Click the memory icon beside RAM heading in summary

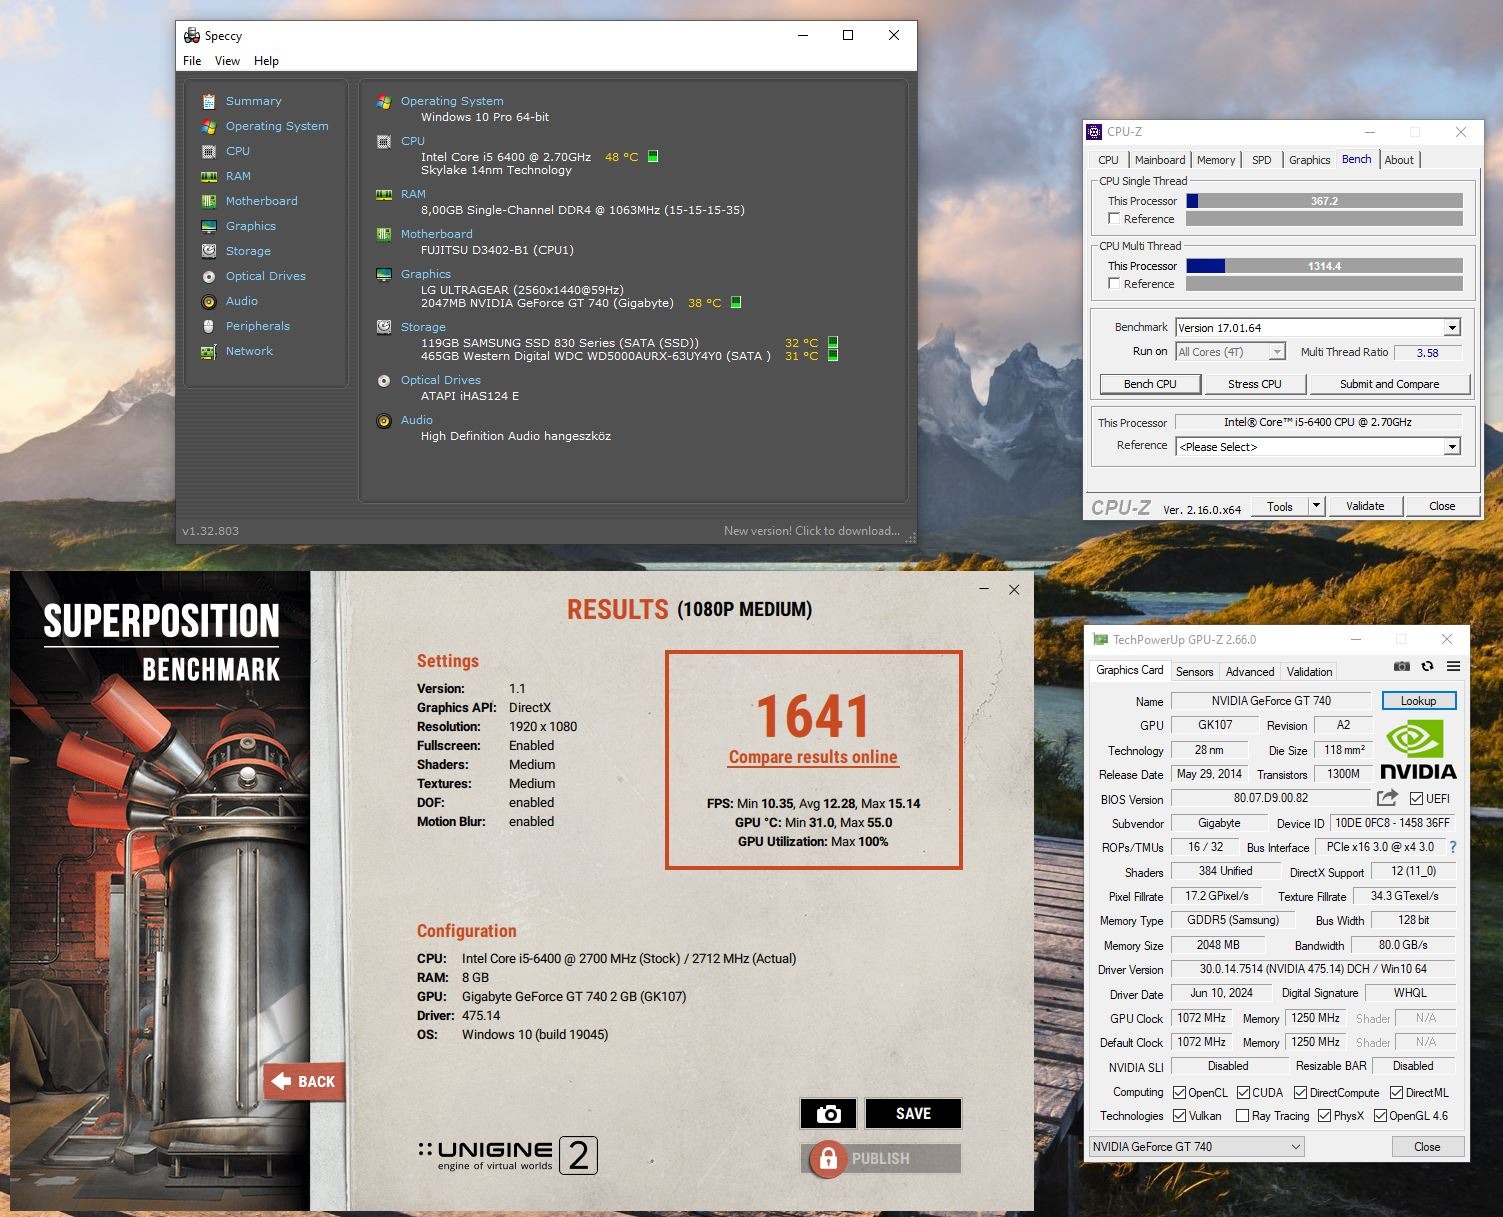[384, 194]
